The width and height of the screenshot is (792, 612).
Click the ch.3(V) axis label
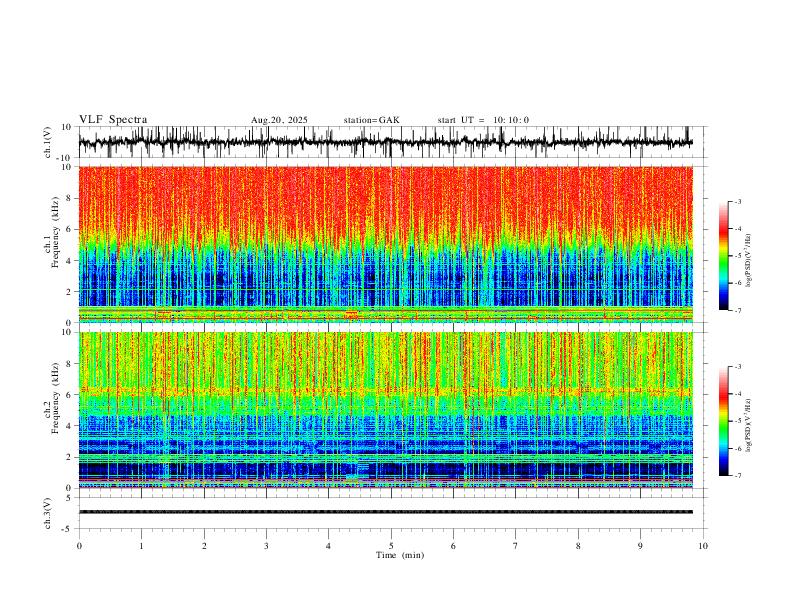tap(48, 513)
